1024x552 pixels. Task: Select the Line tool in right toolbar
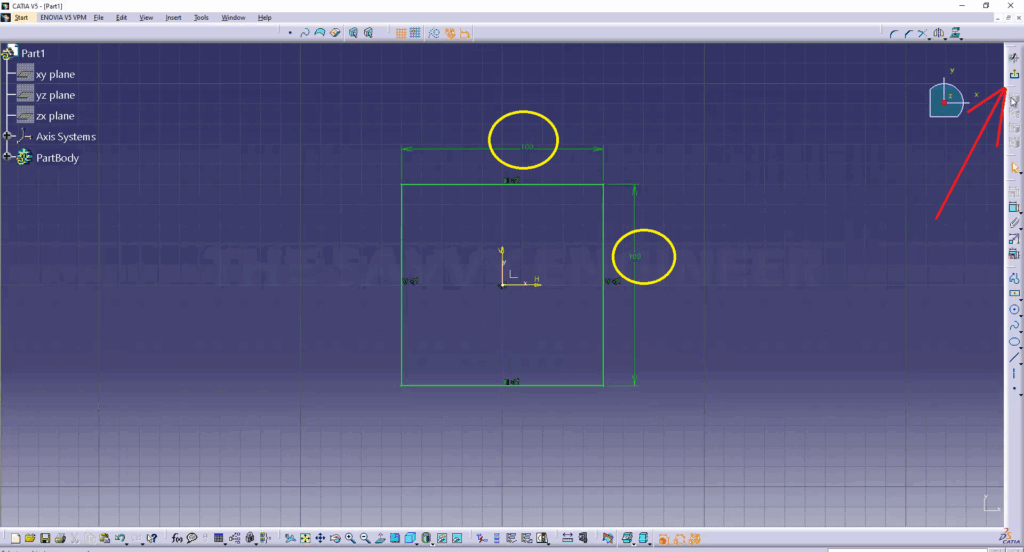pos(1014,357)
